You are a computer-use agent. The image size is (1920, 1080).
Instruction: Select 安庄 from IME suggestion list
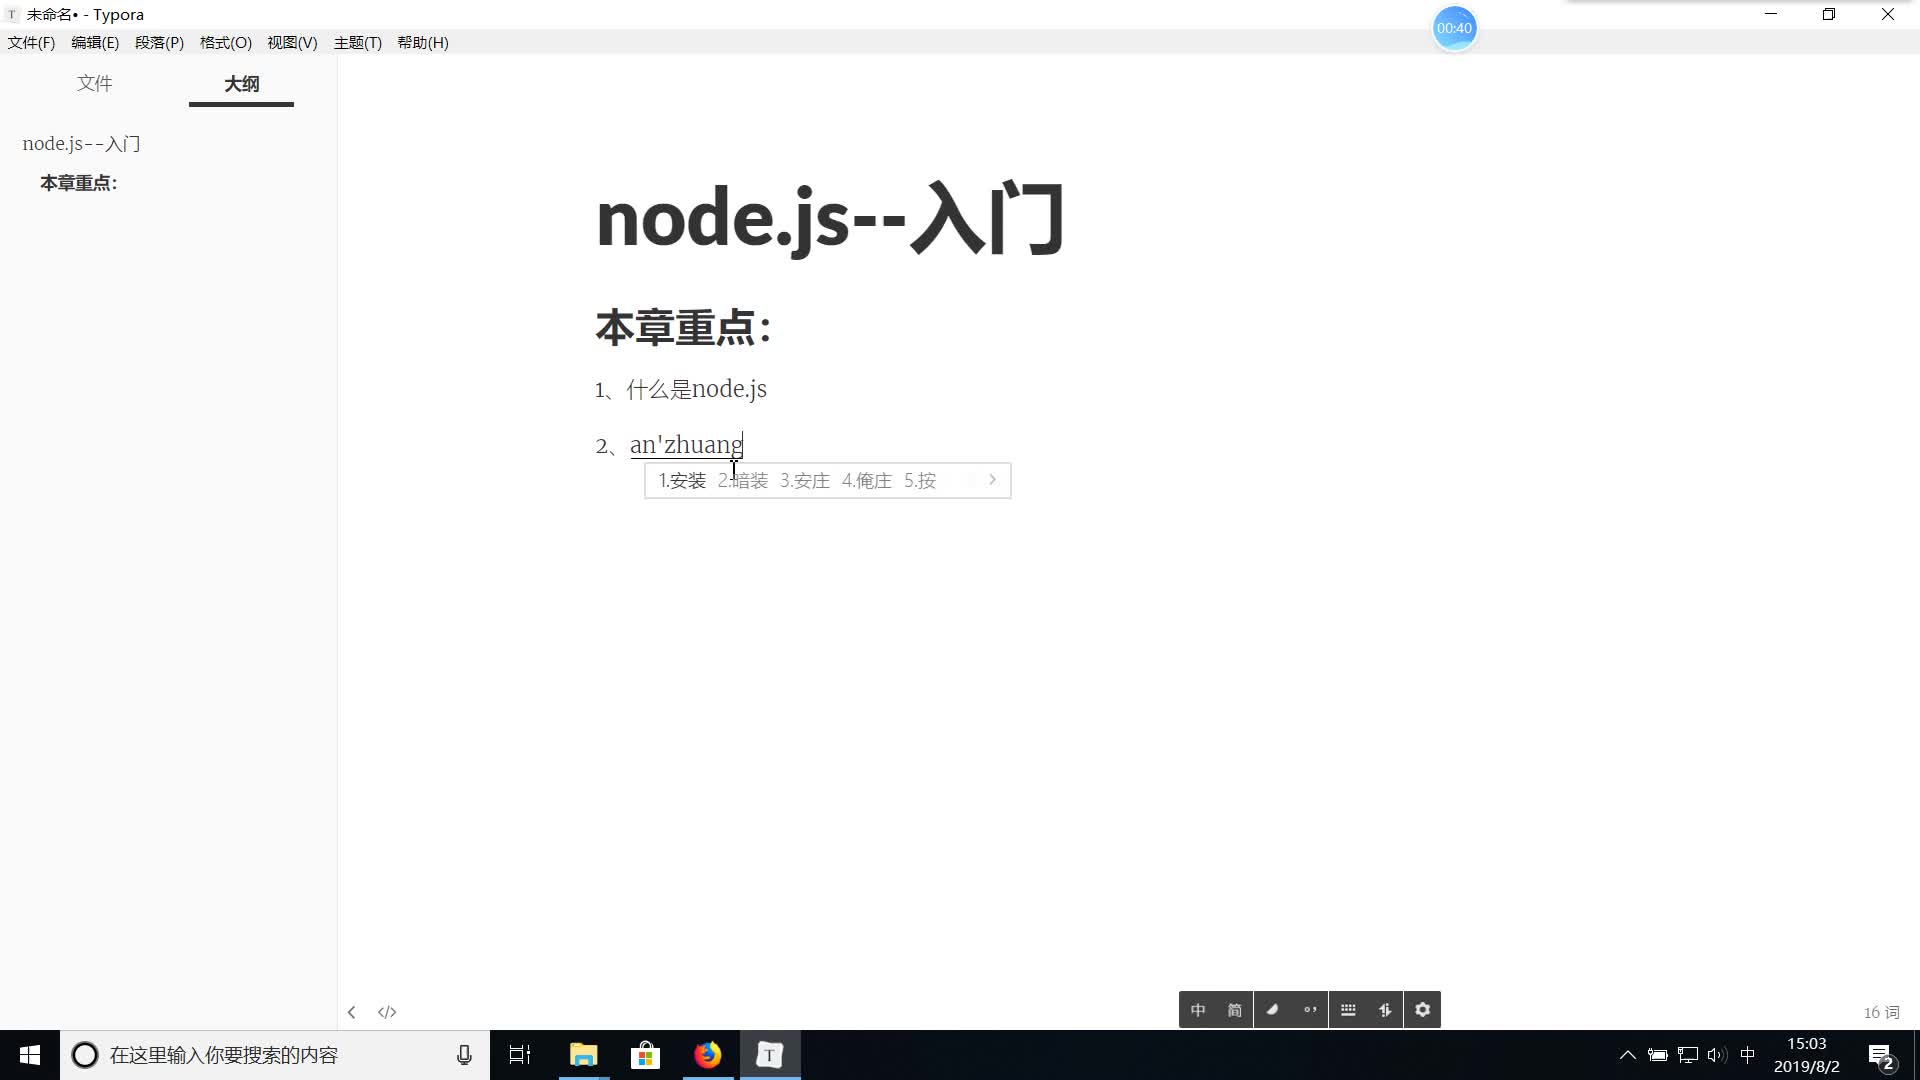click(808, 480)
